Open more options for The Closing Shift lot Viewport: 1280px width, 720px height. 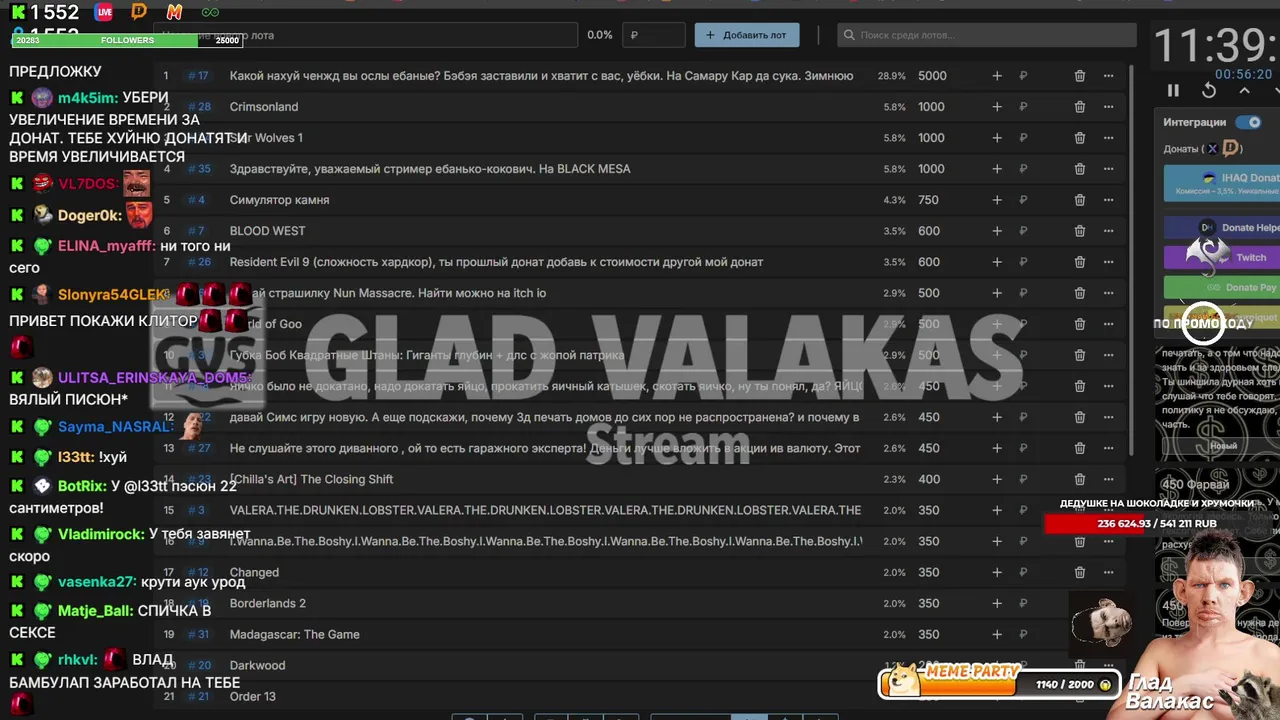coord(1108,480)
